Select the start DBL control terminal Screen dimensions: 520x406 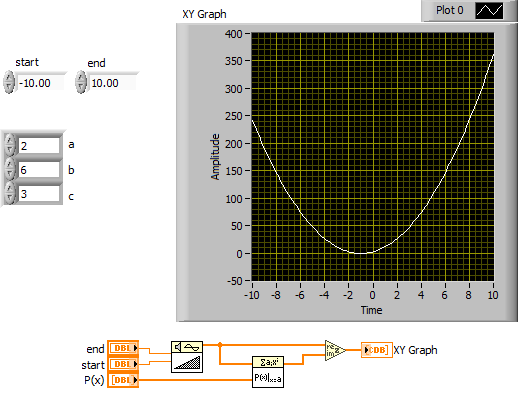[123, 364]
